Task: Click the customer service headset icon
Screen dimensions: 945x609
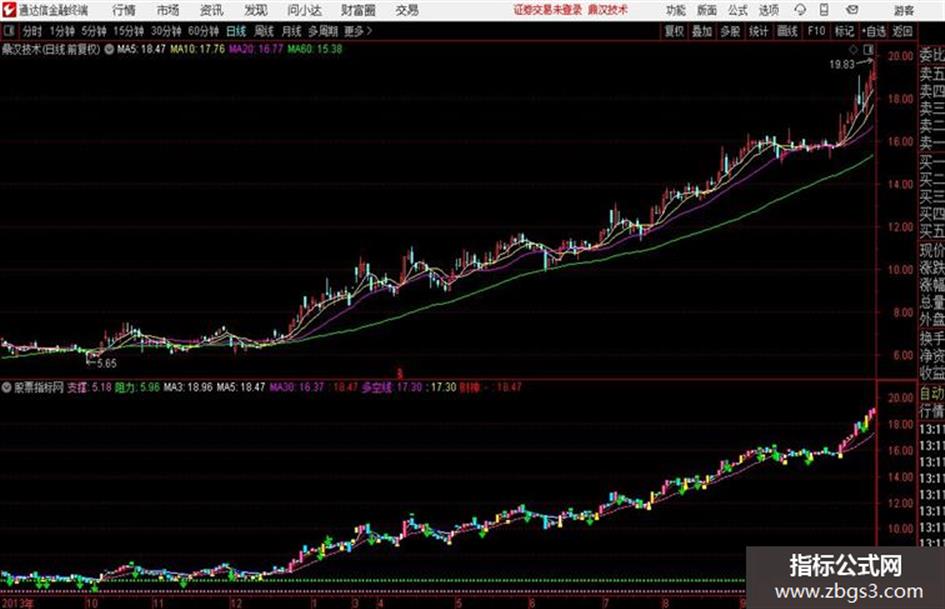Action: [800, 10]
